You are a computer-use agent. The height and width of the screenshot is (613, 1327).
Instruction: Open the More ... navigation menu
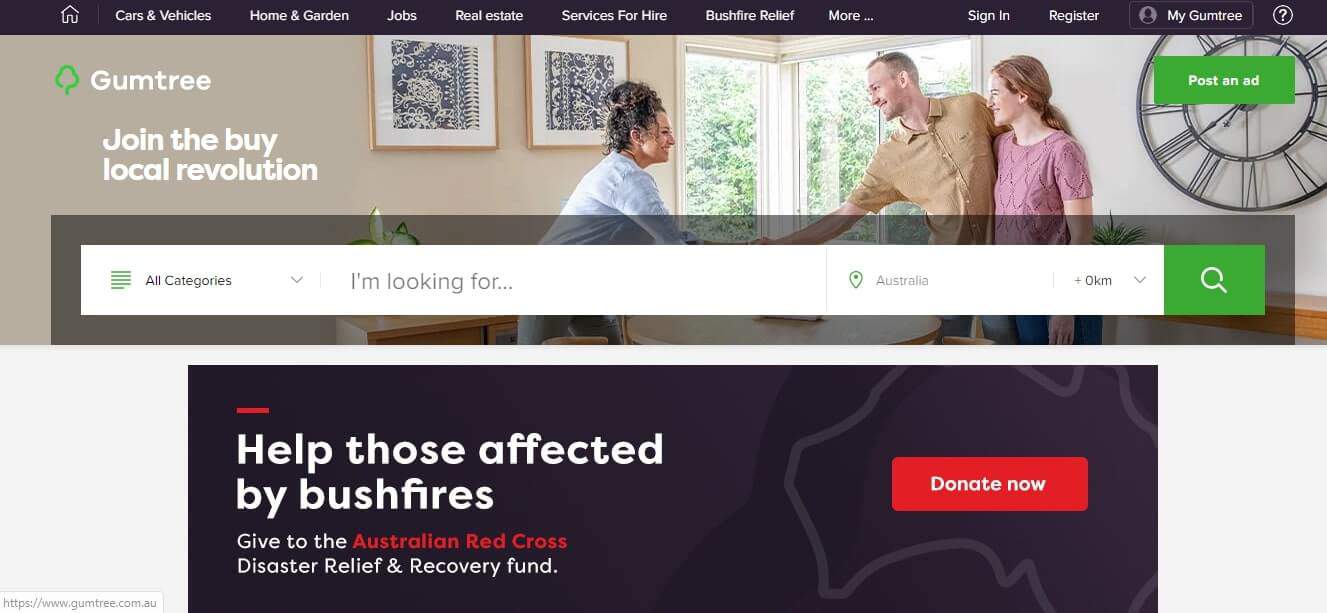(x=851, y=15)
